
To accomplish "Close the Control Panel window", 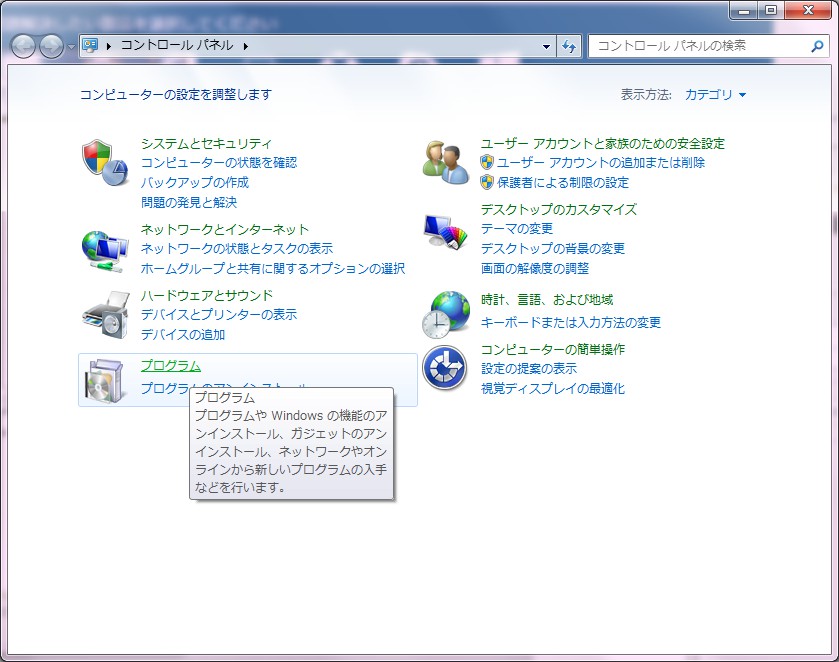I will coord(808,10).
